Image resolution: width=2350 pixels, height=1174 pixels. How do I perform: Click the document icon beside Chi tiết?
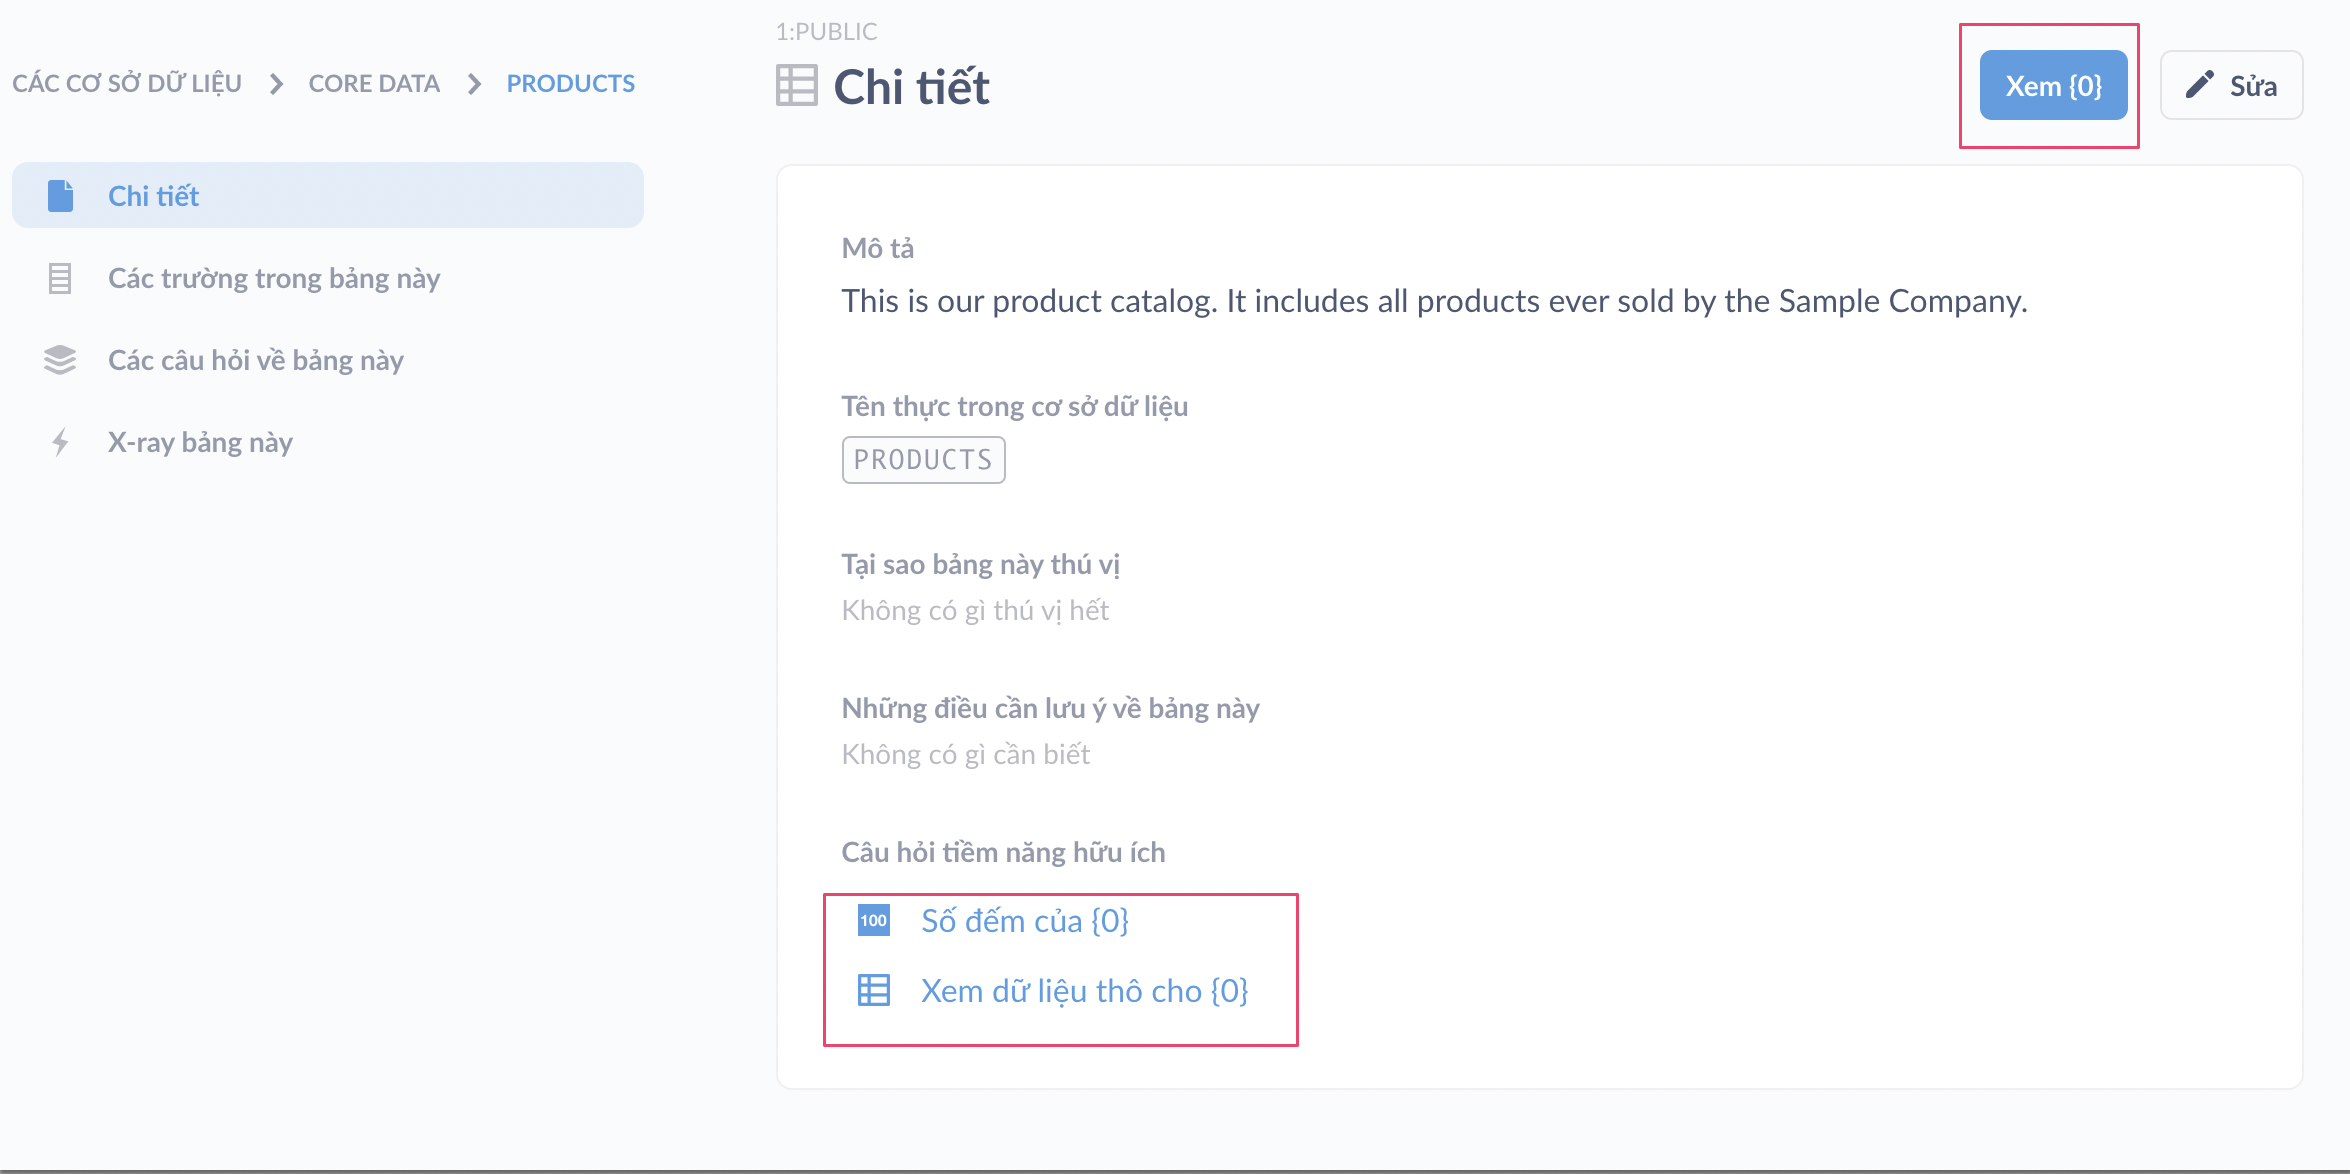[x=61, y=195]
